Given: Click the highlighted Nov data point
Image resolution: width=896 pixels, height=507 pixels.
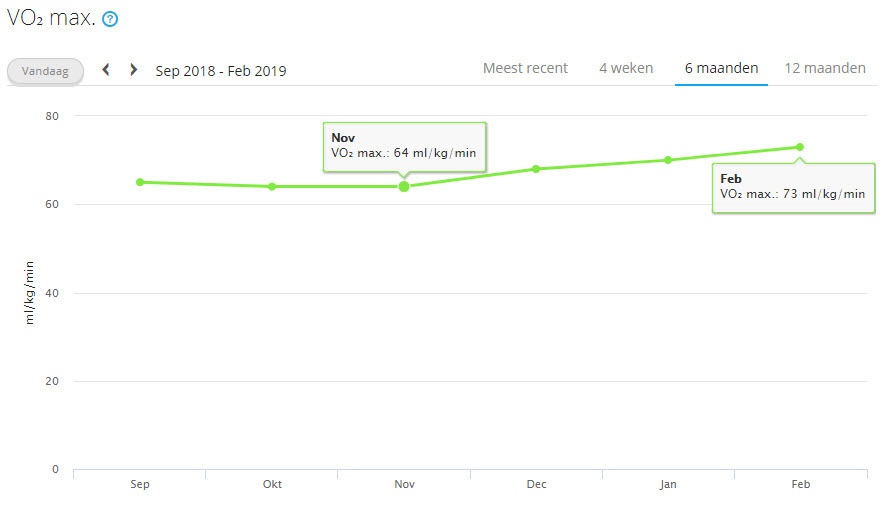Looking at the screenshot, I should coord(404,186).
